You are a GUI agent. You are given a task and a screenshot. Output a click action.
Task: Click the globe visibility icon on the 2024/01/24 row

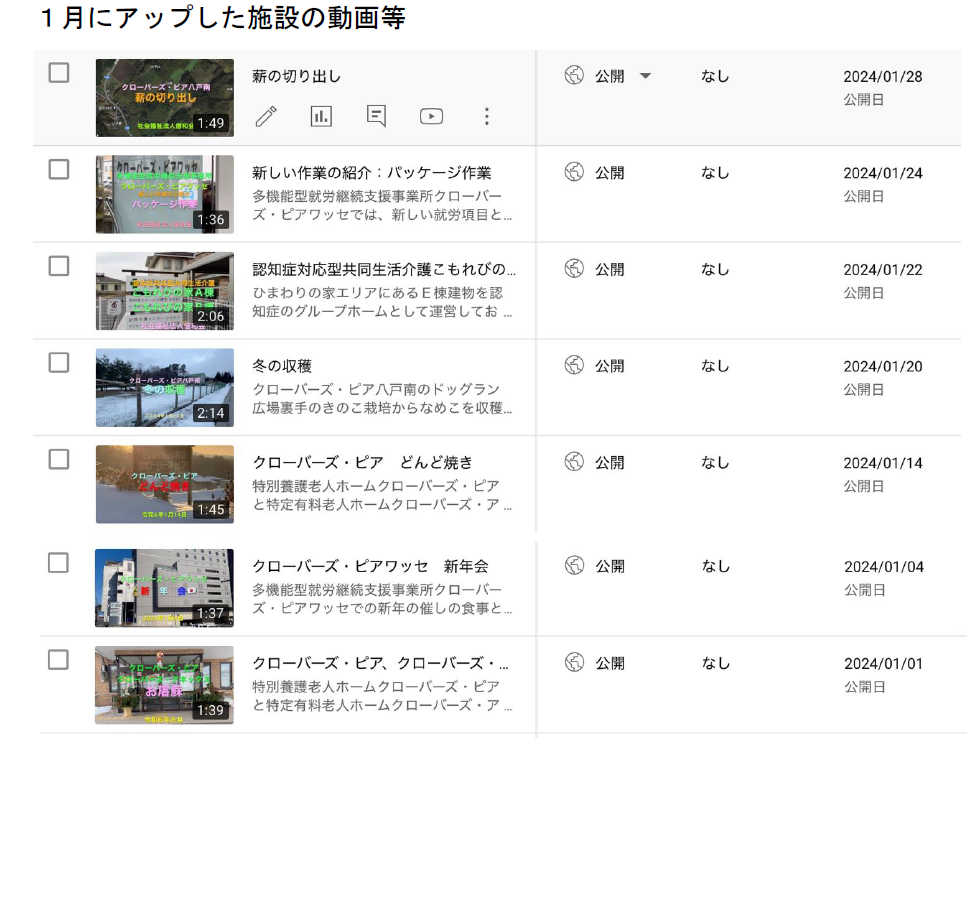tap(574, 171)
